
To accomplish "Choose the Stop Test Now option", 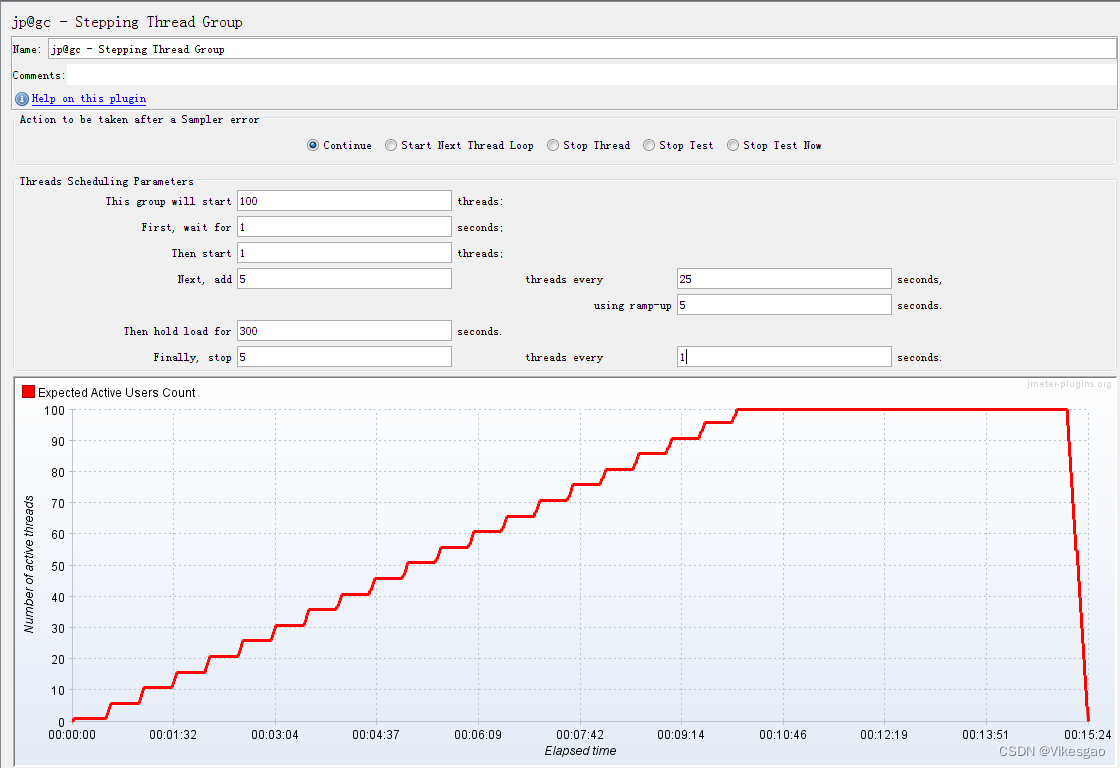I will point(733,145).
